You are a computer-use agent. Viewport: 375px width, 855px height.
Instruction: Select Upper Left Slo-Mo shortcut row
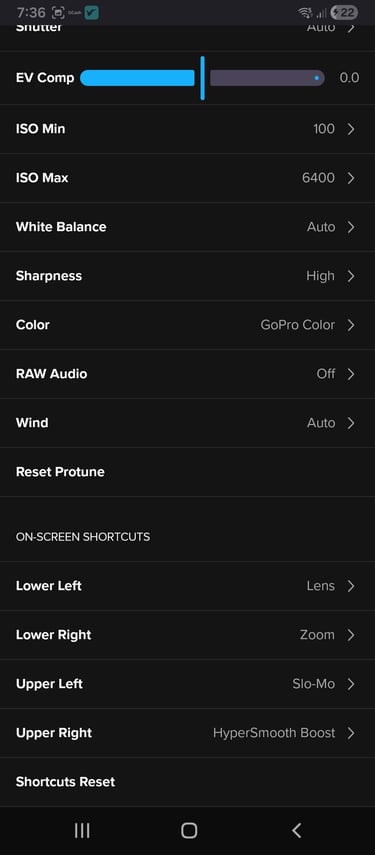[188, 684]
